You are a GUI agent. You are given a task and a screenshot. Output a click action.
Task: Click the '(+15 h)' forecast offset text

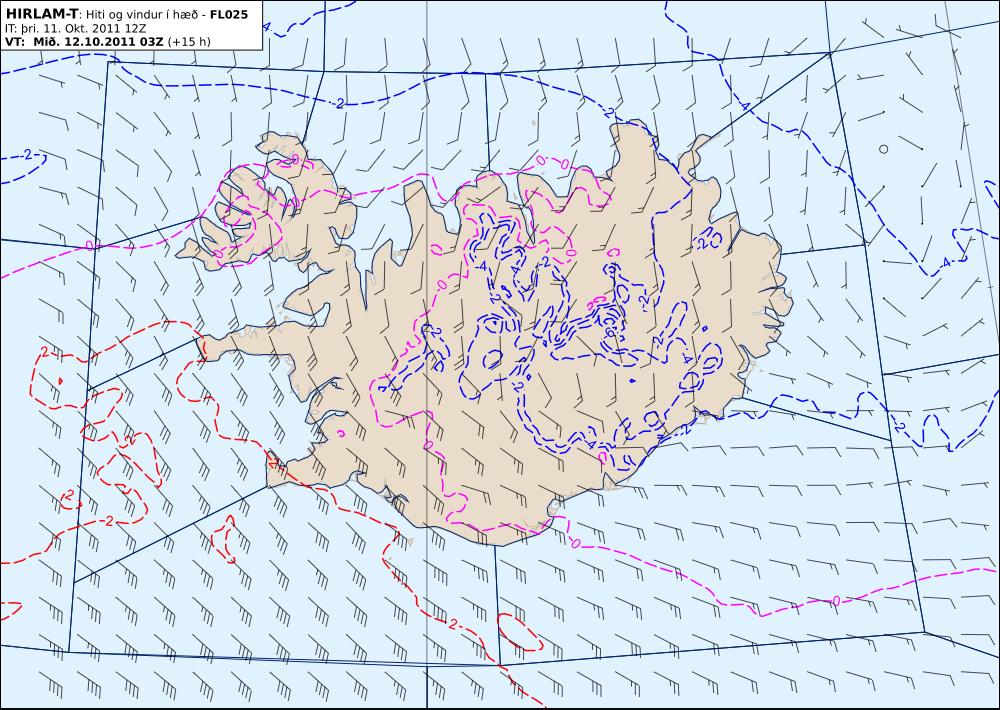coord(189,42)
